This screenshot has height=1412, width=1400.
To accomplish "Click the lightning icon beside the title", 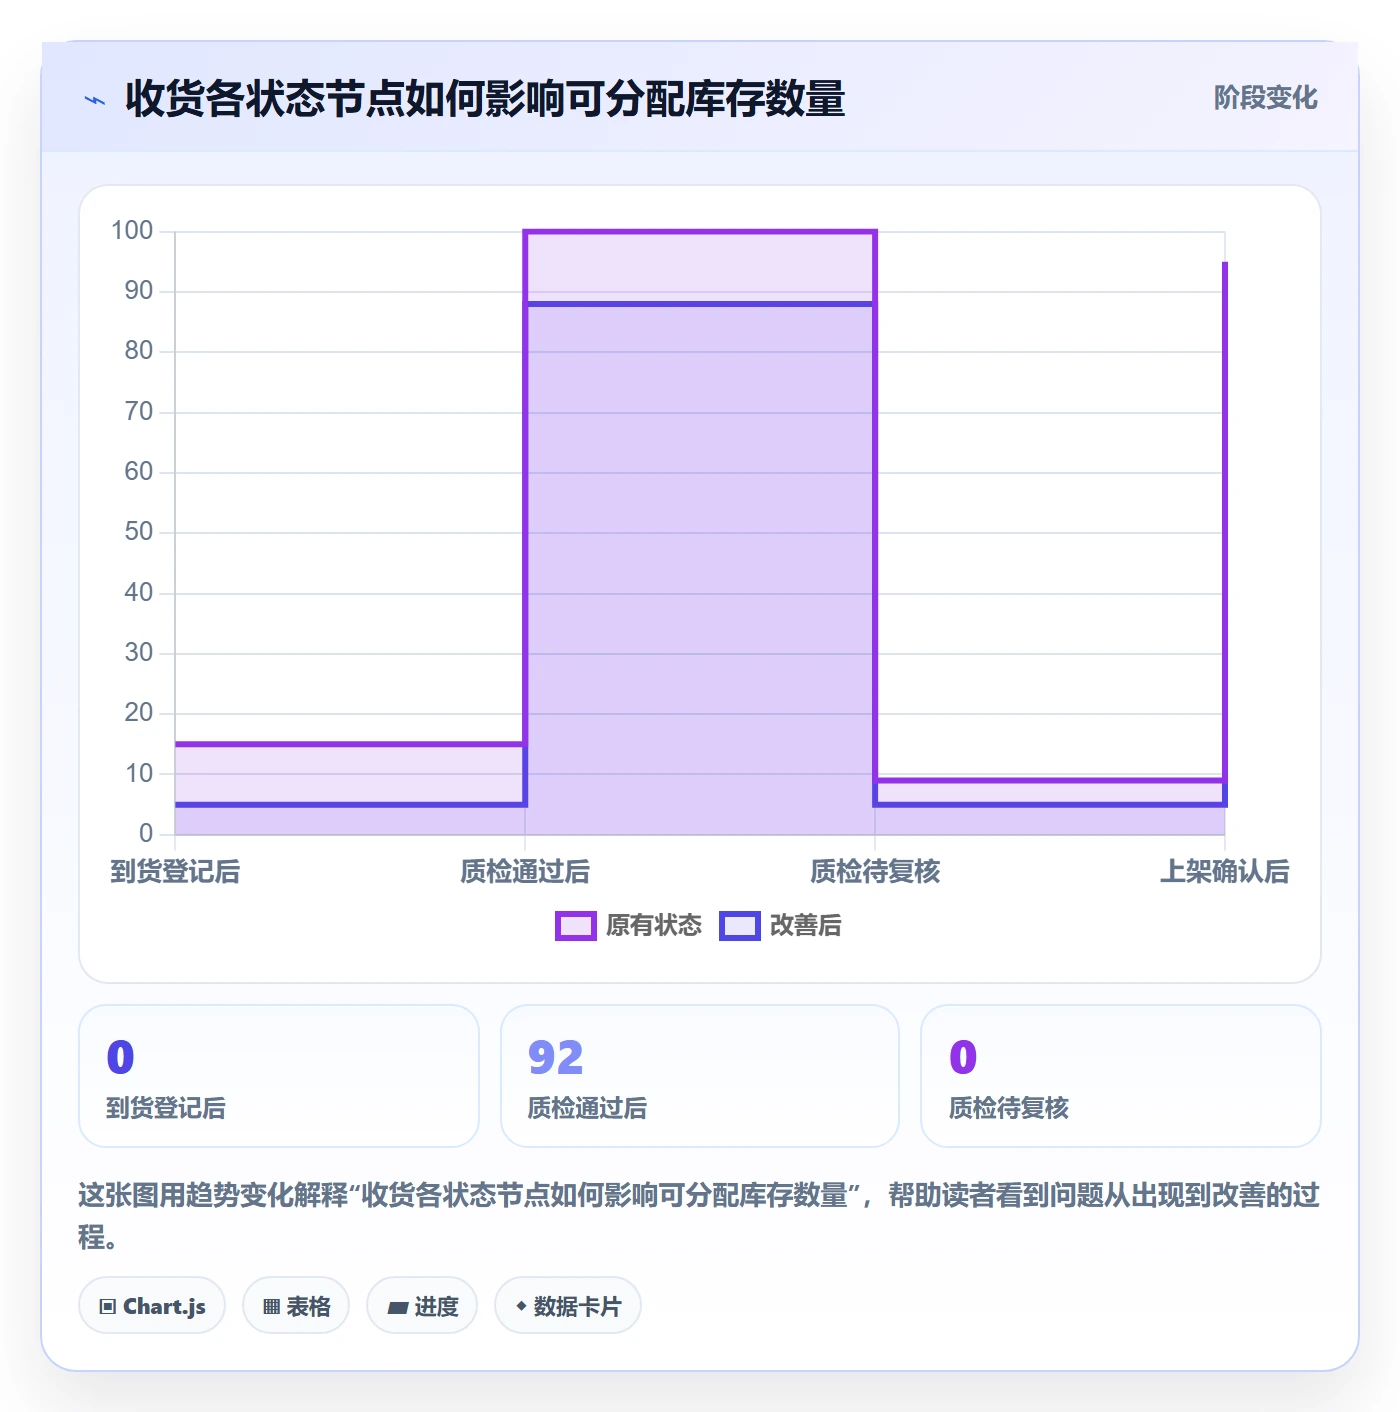I will coord(95,100).
